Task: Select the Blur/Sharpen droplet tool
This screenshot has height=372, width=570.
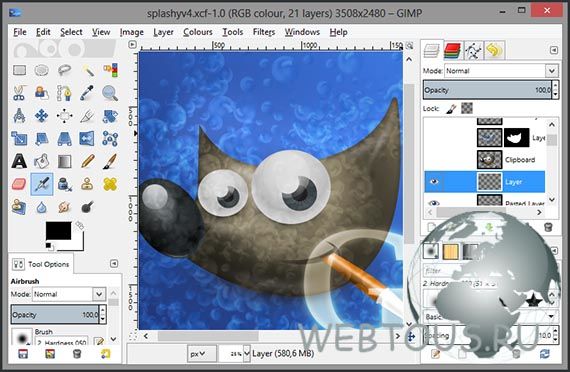Action: point(41,207)
